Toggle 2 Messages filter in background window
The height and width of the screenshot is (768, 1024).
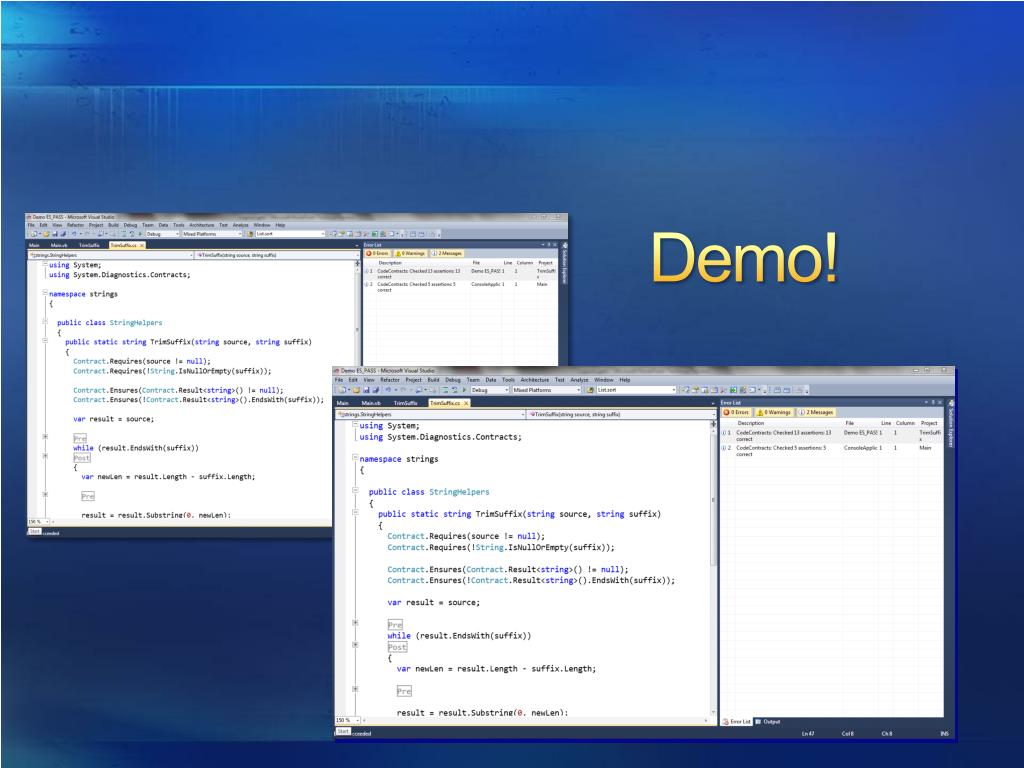(447, 253)
